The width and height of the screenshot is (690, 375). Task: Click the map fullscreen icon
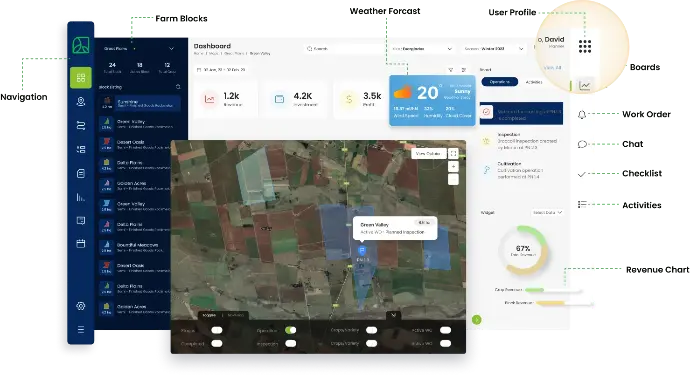tap(453, 154)
